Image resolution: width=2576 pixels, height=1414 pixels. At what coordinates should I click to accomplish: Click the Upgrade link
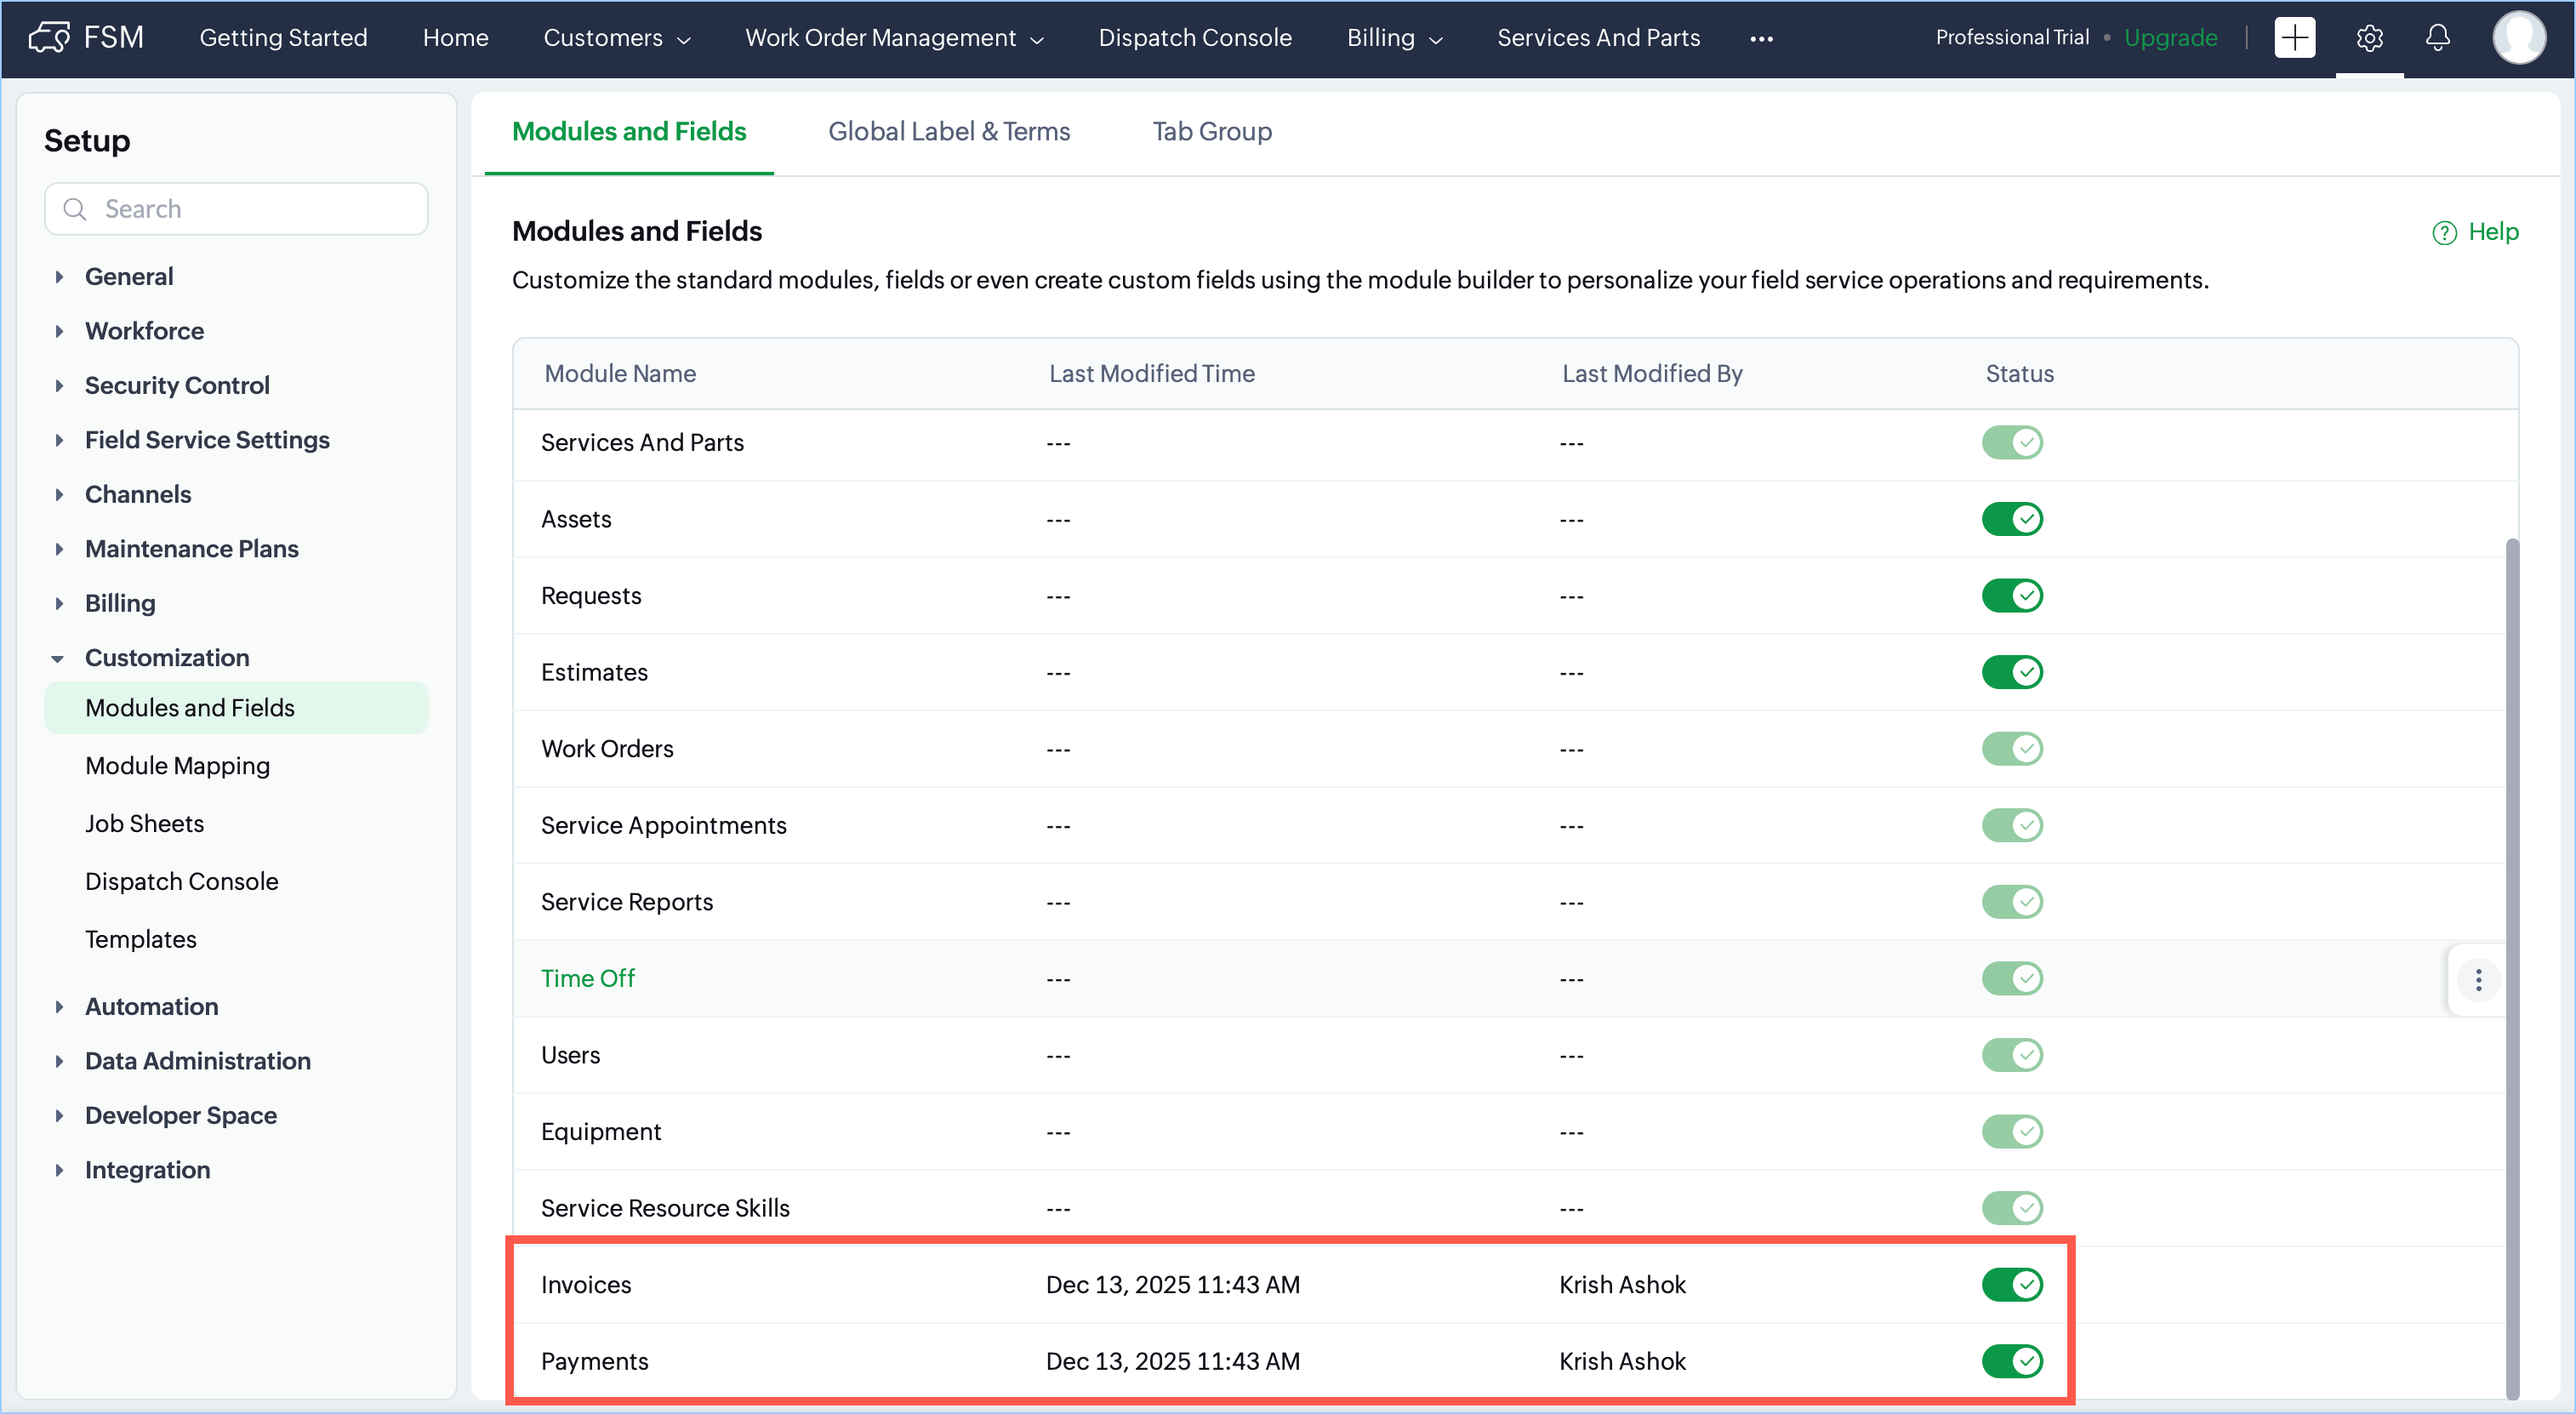click(2170, 38)
